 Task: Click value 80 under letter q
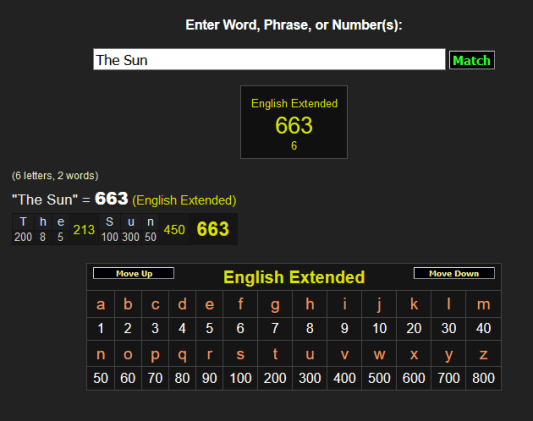point(182,378)
